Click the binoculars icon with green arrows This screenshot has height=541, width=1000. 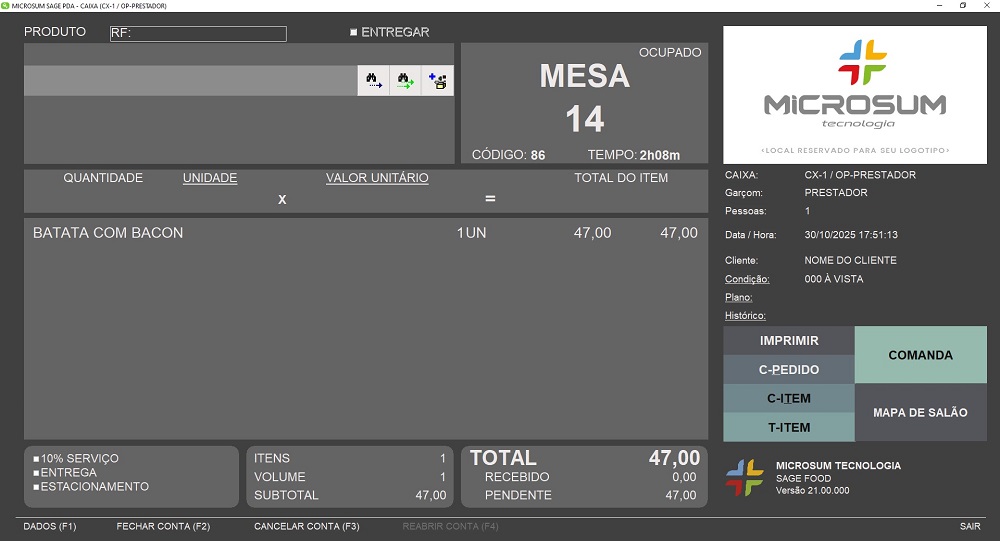(x=405, y=81)
